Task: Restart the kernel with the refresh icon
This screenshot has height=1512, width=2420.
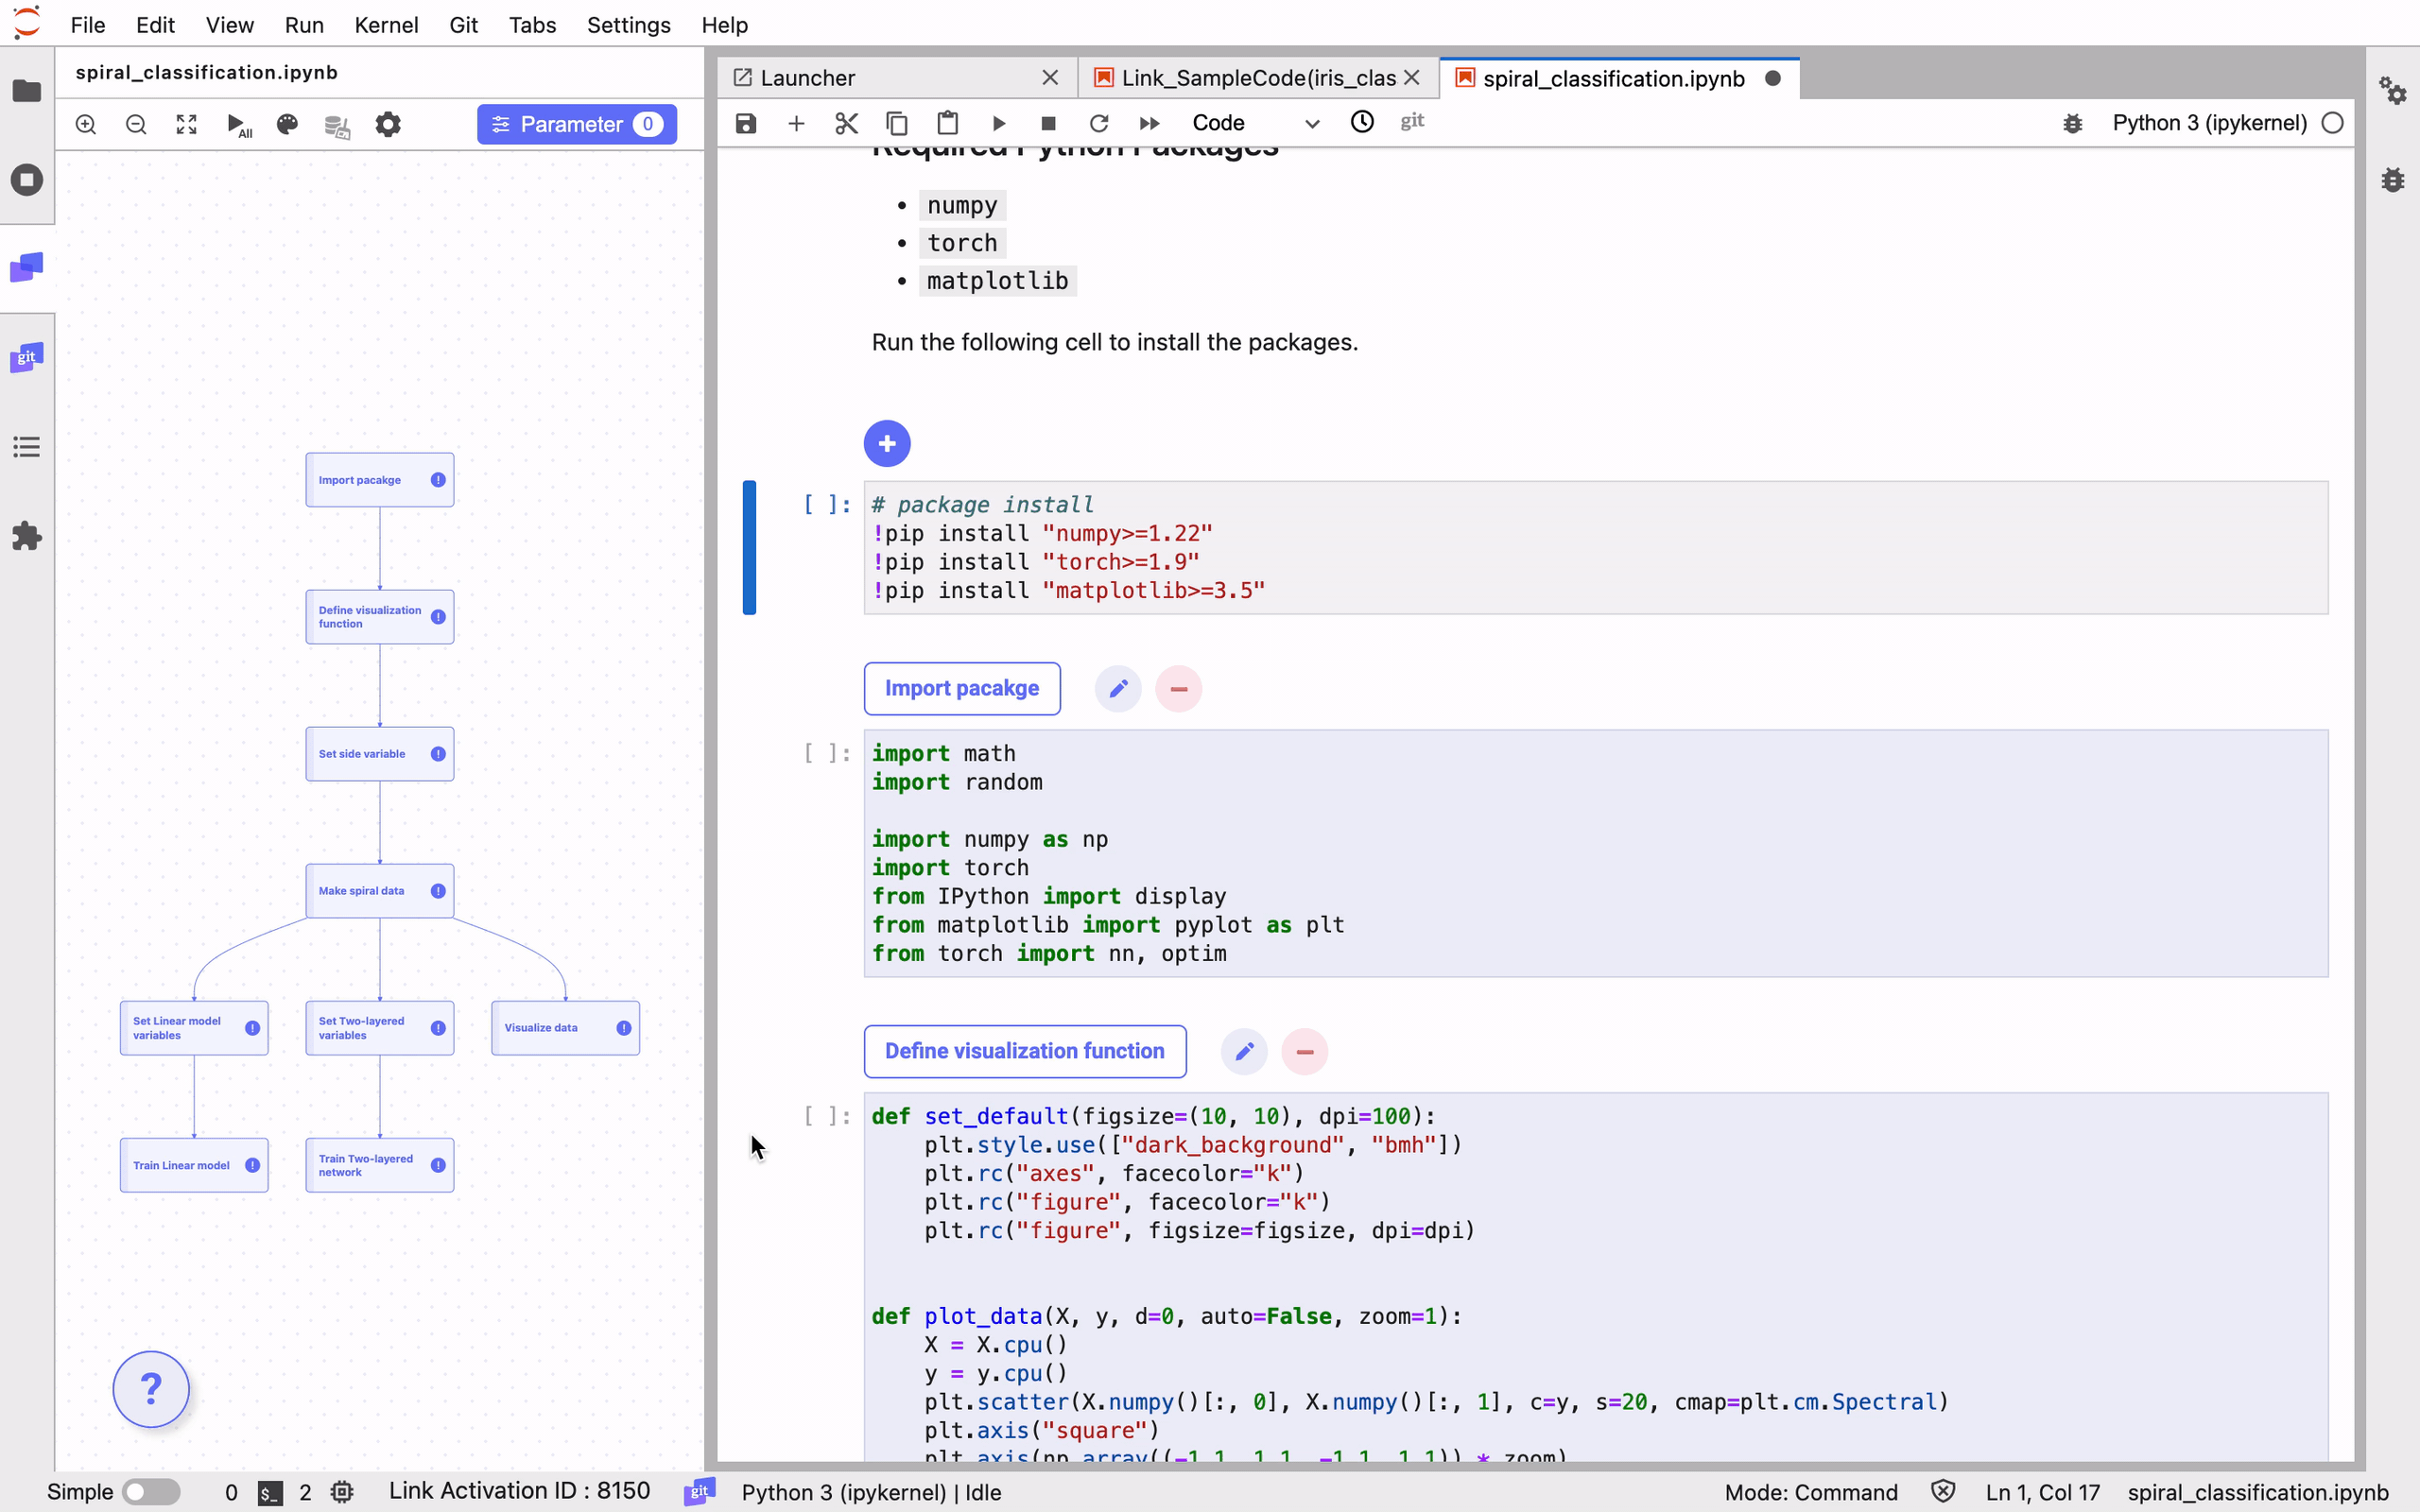Action: pos(1099,123)
